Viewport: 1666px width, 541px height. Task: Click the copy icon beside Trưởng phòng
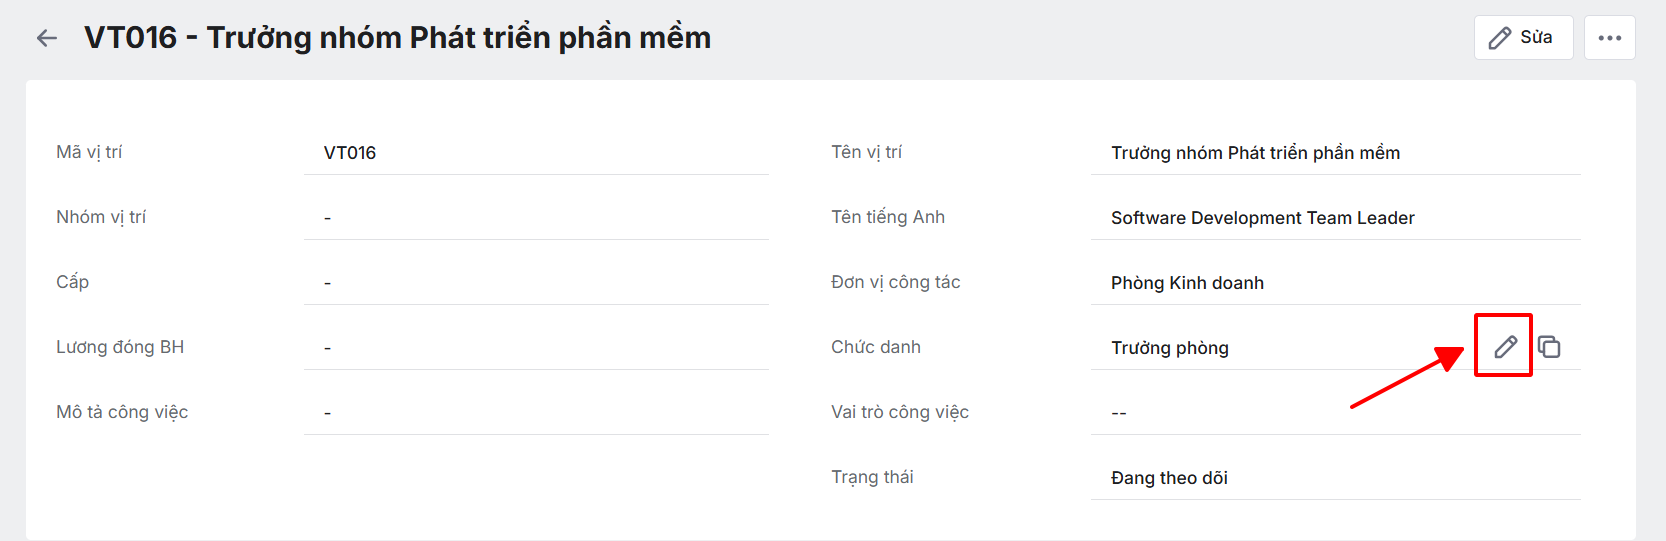point(1549,347)
